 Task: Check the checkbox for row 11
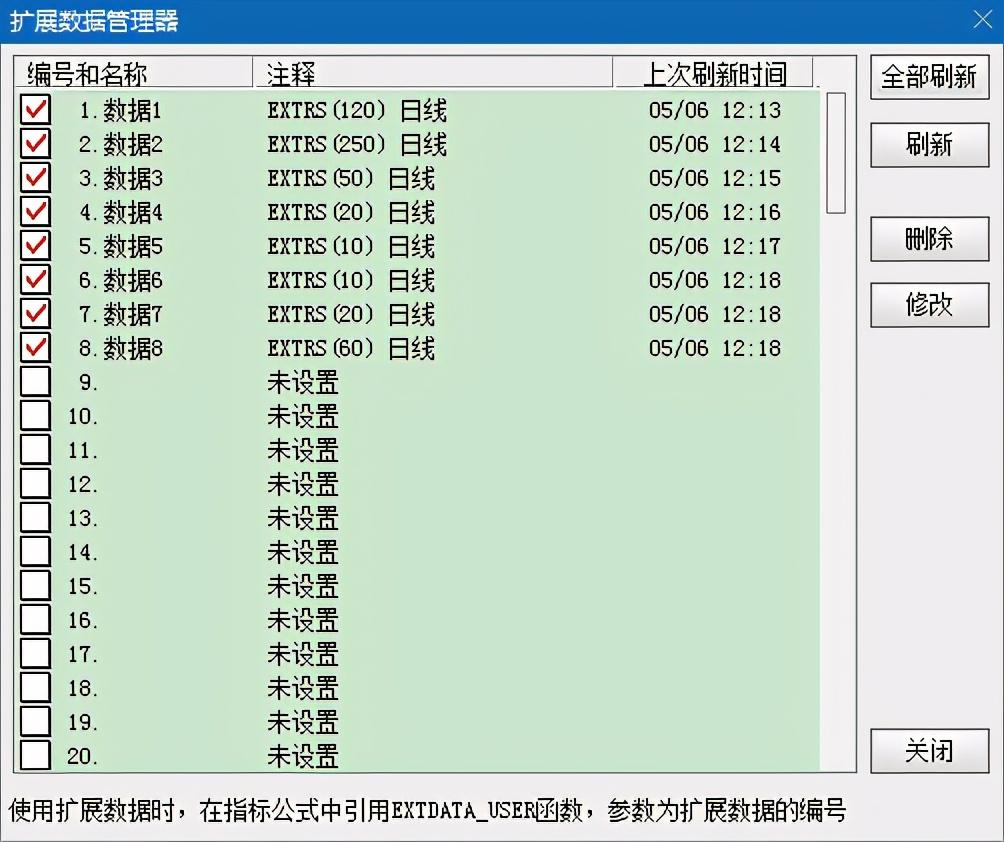(x=35, y=449)
